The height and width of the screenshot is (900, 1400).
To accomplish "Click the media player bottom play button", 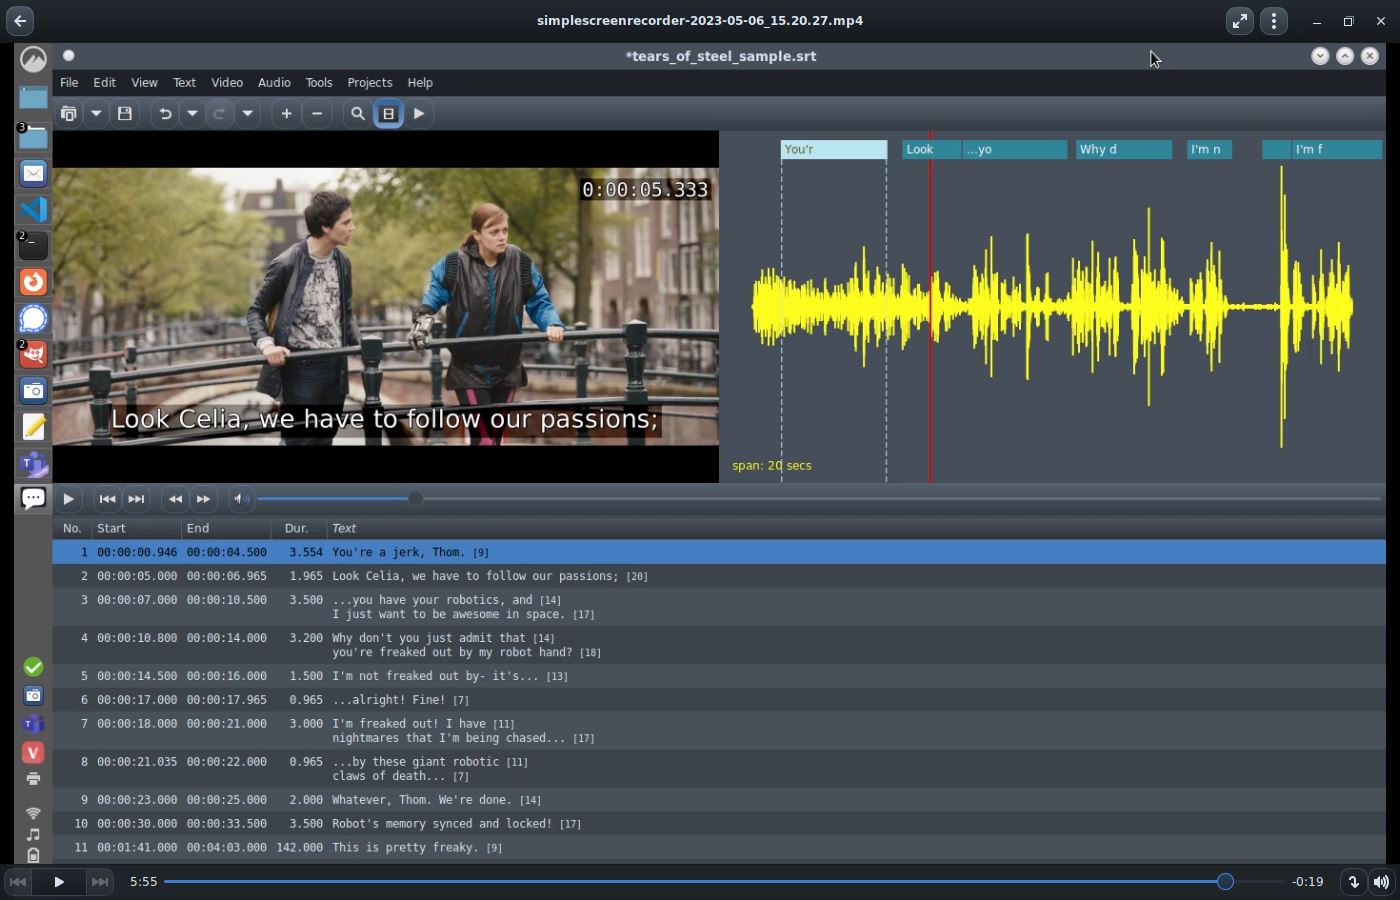I will pos(59,882).
